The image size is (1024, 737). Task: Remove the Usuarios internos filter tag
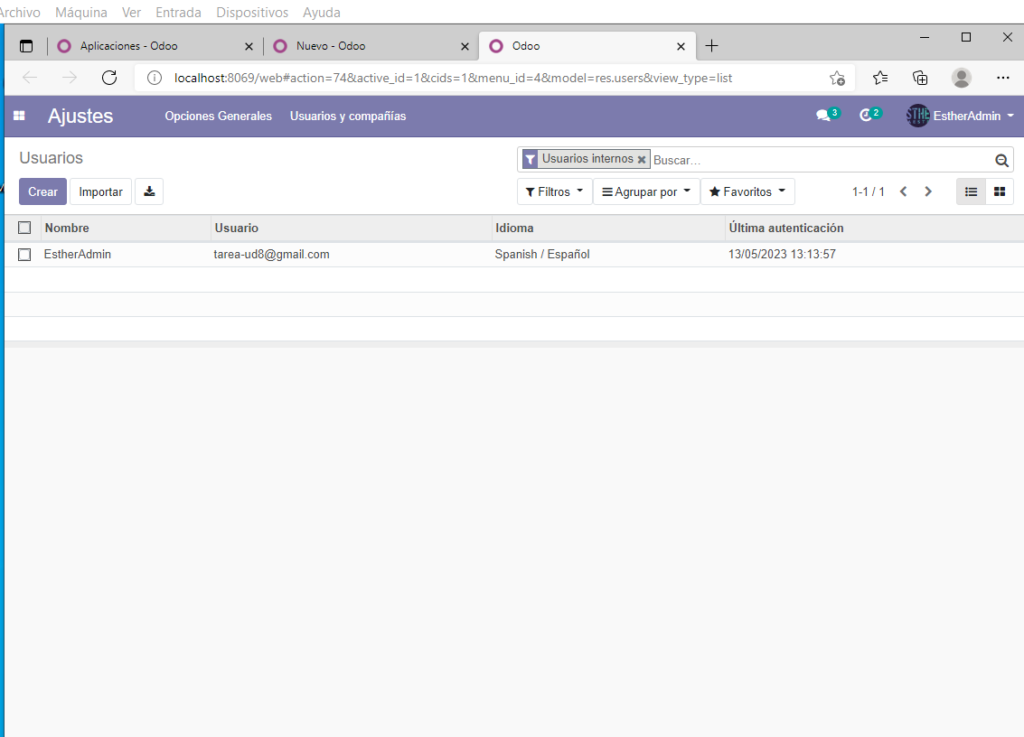[x=642, y=160]
